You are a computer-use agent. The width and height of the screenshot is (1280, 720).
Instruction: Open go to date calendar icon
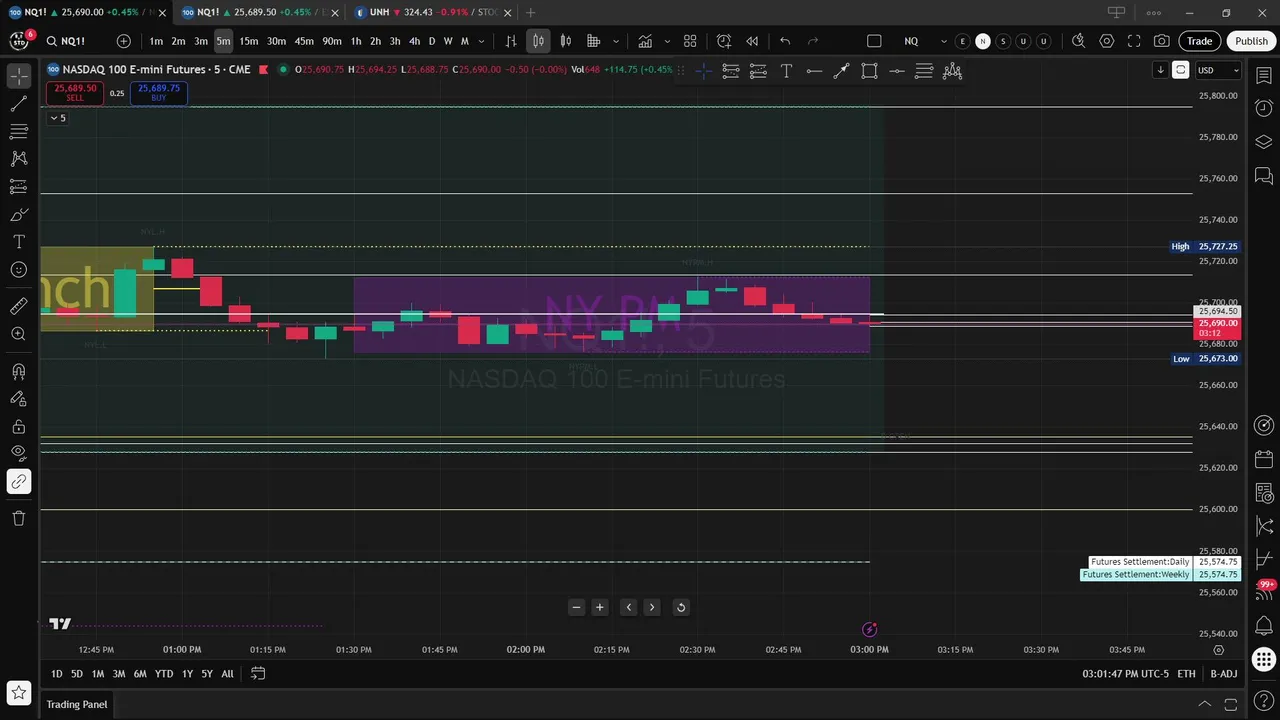(x=258, y=674)
